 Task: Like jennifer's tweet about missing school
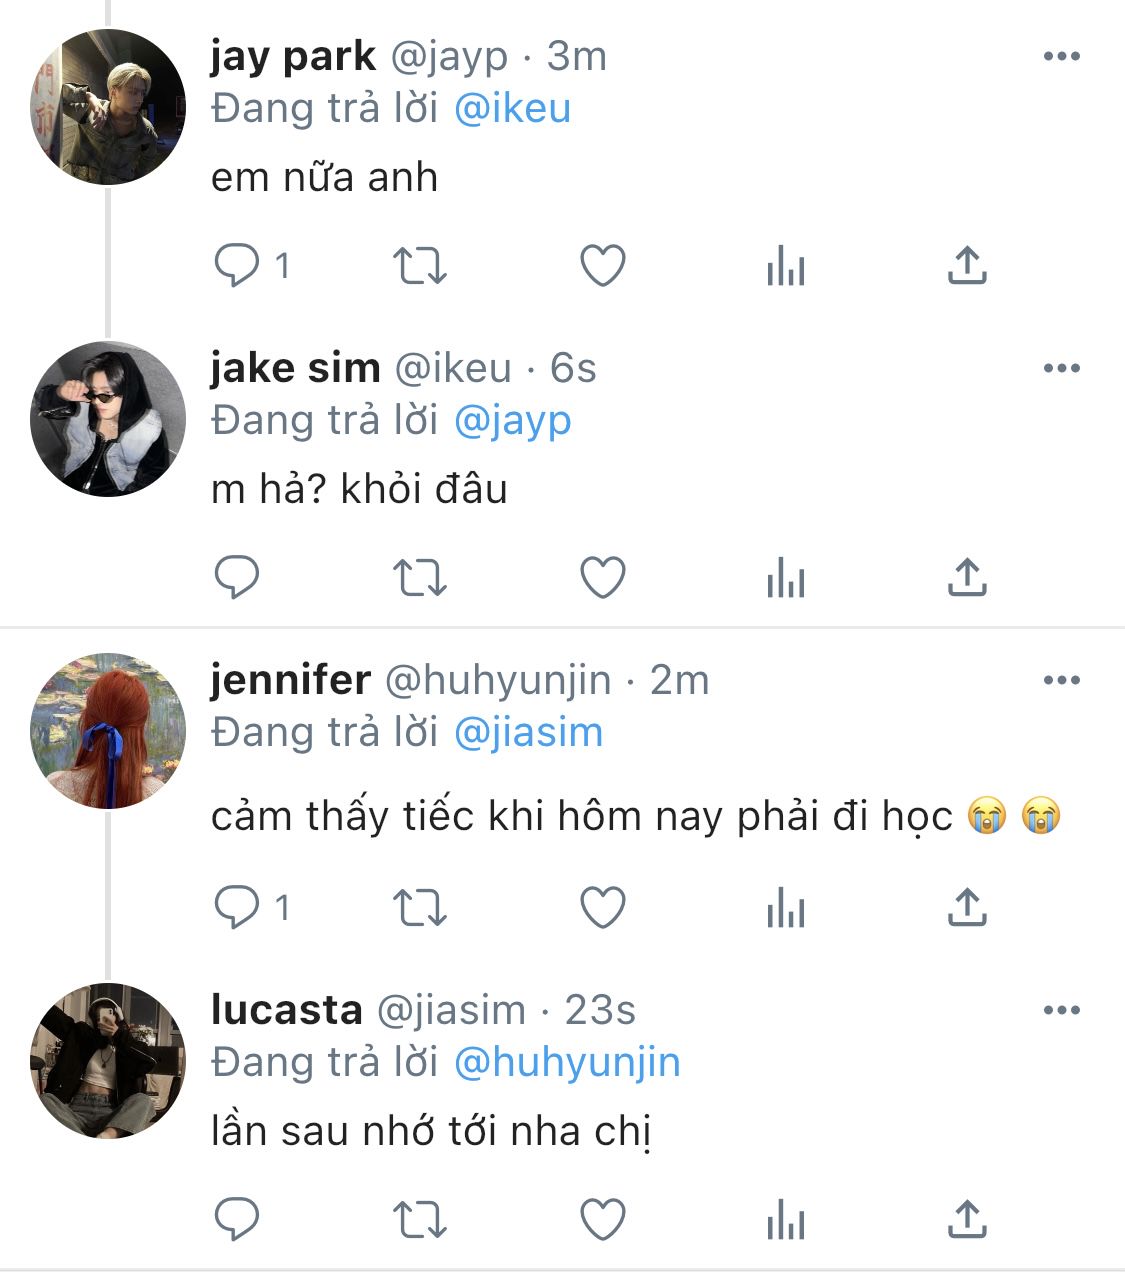[603, 908]
